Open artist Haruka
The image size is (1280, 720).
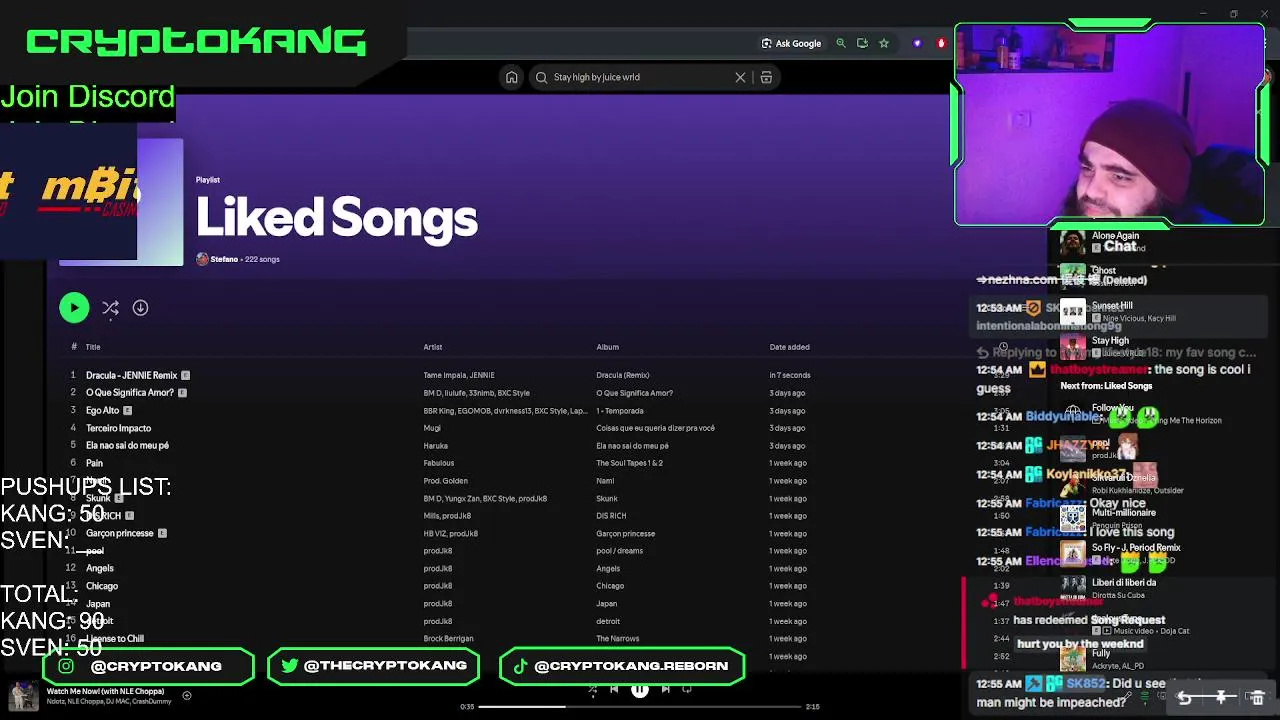(435, 446)
